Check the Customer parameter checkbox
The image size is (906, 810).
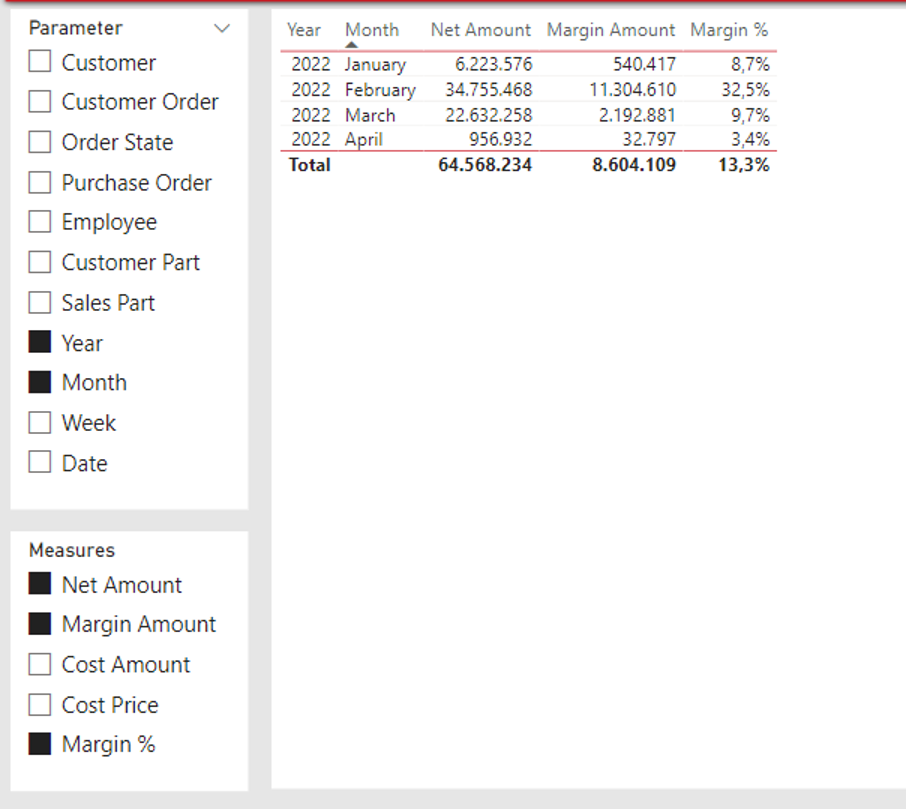pyautogui.click(x=40, y=61)
